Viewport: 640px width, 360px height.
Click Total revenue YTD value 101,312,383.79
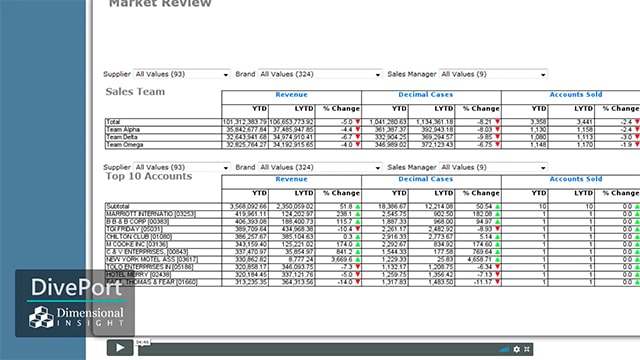coord(245,122)
